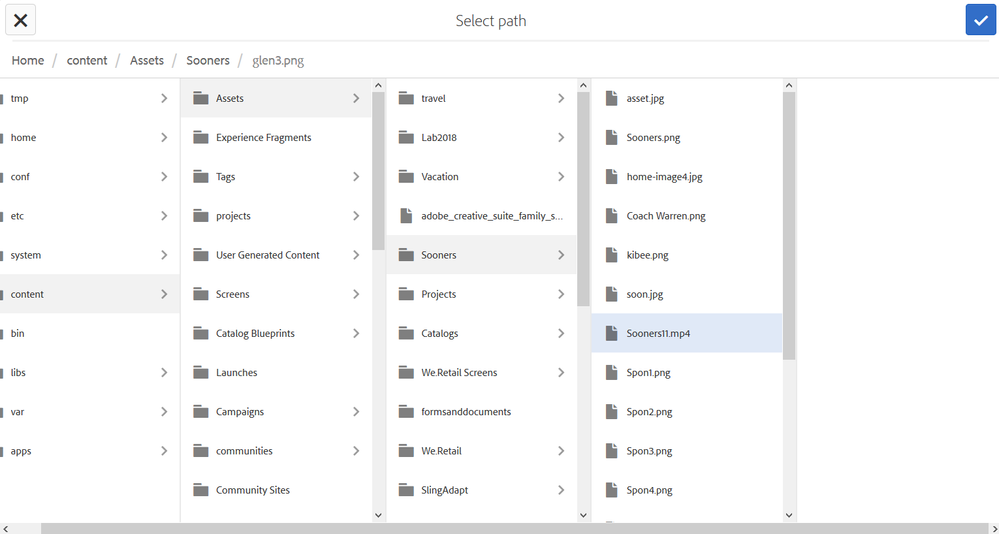Select the Coach Warren.png file
The image size is (999, 534).
click(x=666, y=216)
